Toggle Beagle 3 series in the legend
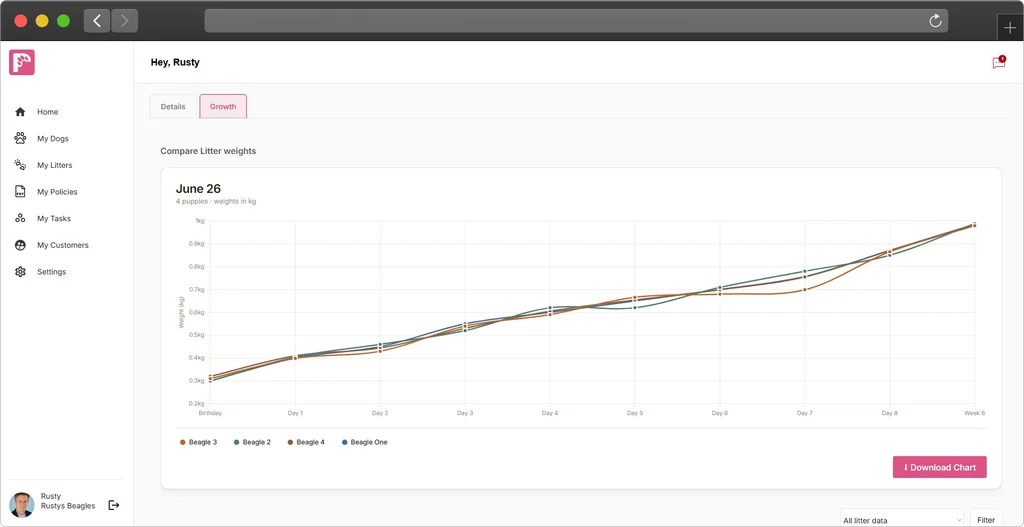 (199, 442)
